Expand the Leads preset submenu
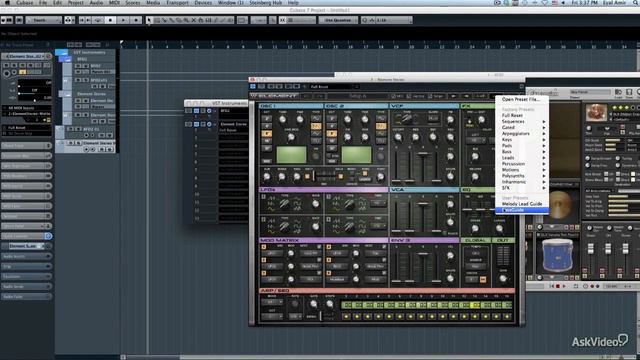 click(522, 158)
